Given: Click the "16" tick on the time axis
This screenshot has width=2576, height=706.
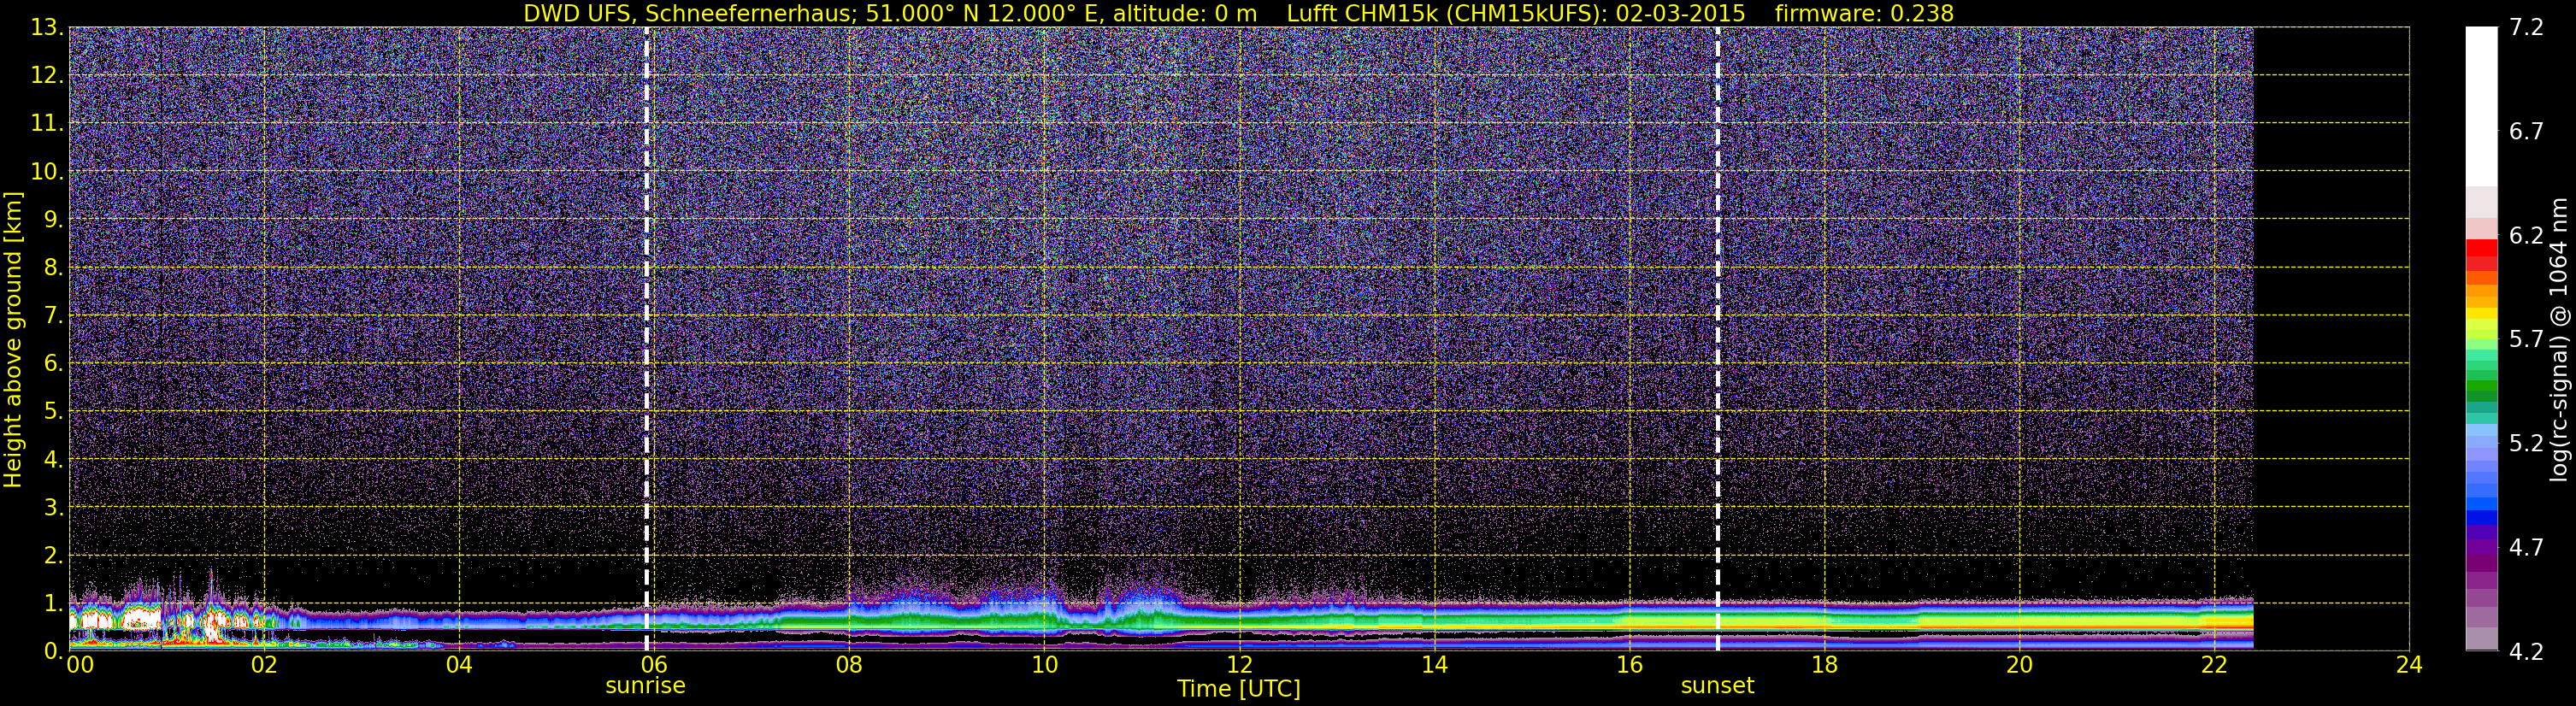Looking at the screenshot, I should pos(1629,666).
